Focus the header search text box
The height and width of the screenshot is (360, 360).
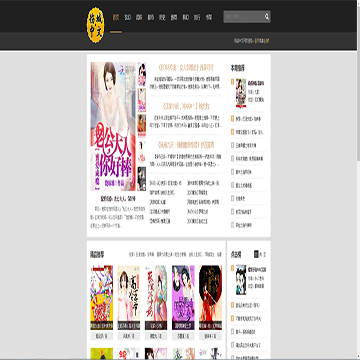(244, 17)
